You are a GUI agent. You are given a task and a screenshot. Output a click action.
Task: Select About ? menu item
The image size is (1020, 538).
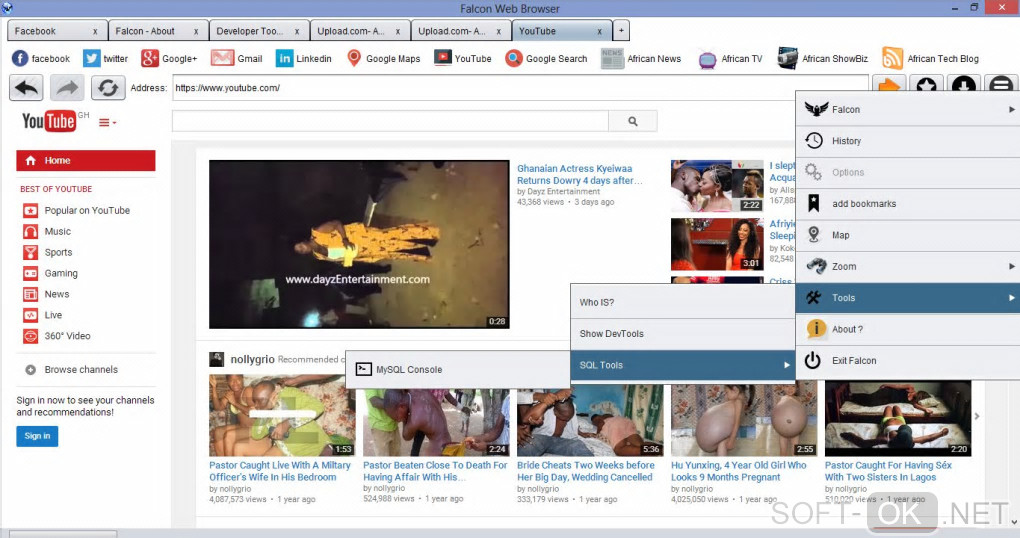[907, 329]
